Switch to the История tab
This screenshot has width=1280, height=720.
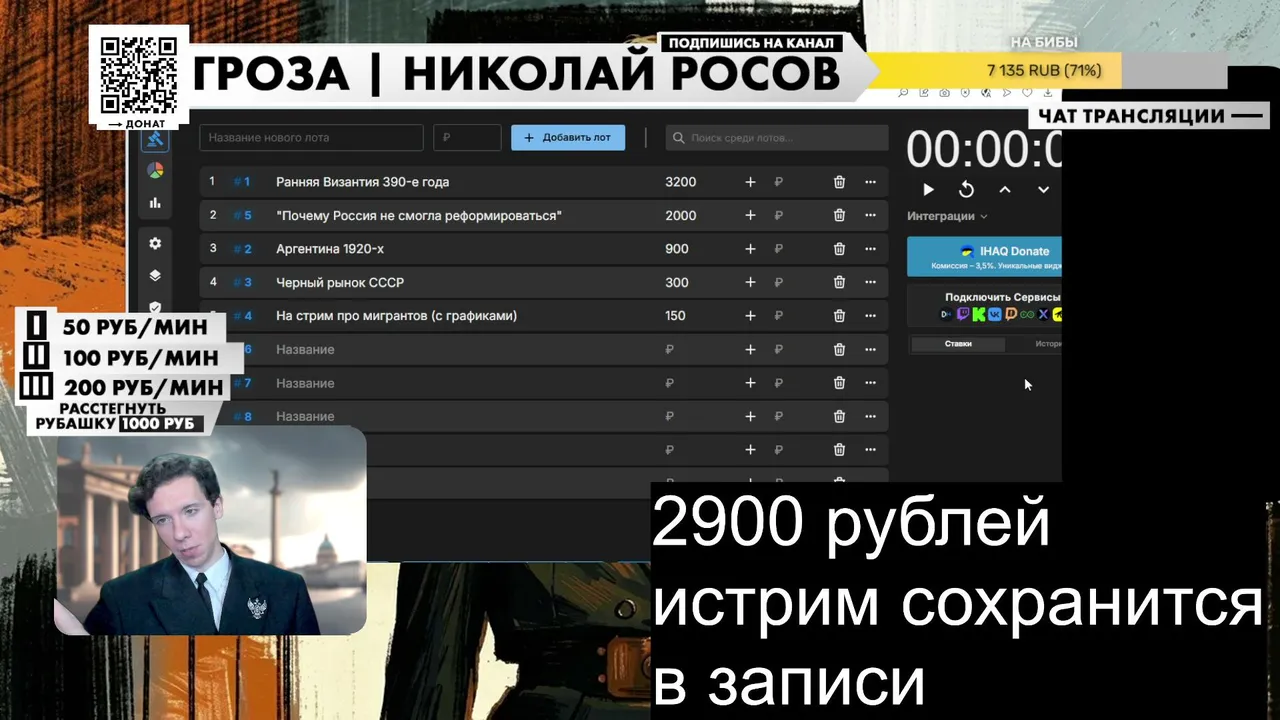[1048, 343]
